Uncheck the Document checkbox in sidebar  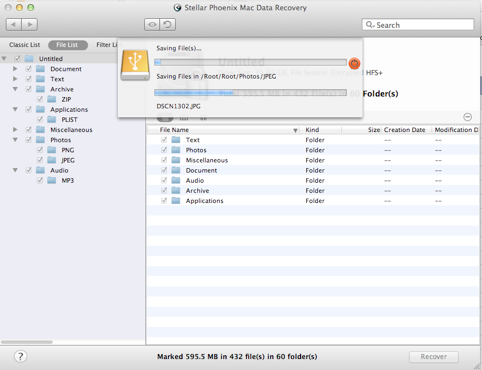(x=28, y=69)
